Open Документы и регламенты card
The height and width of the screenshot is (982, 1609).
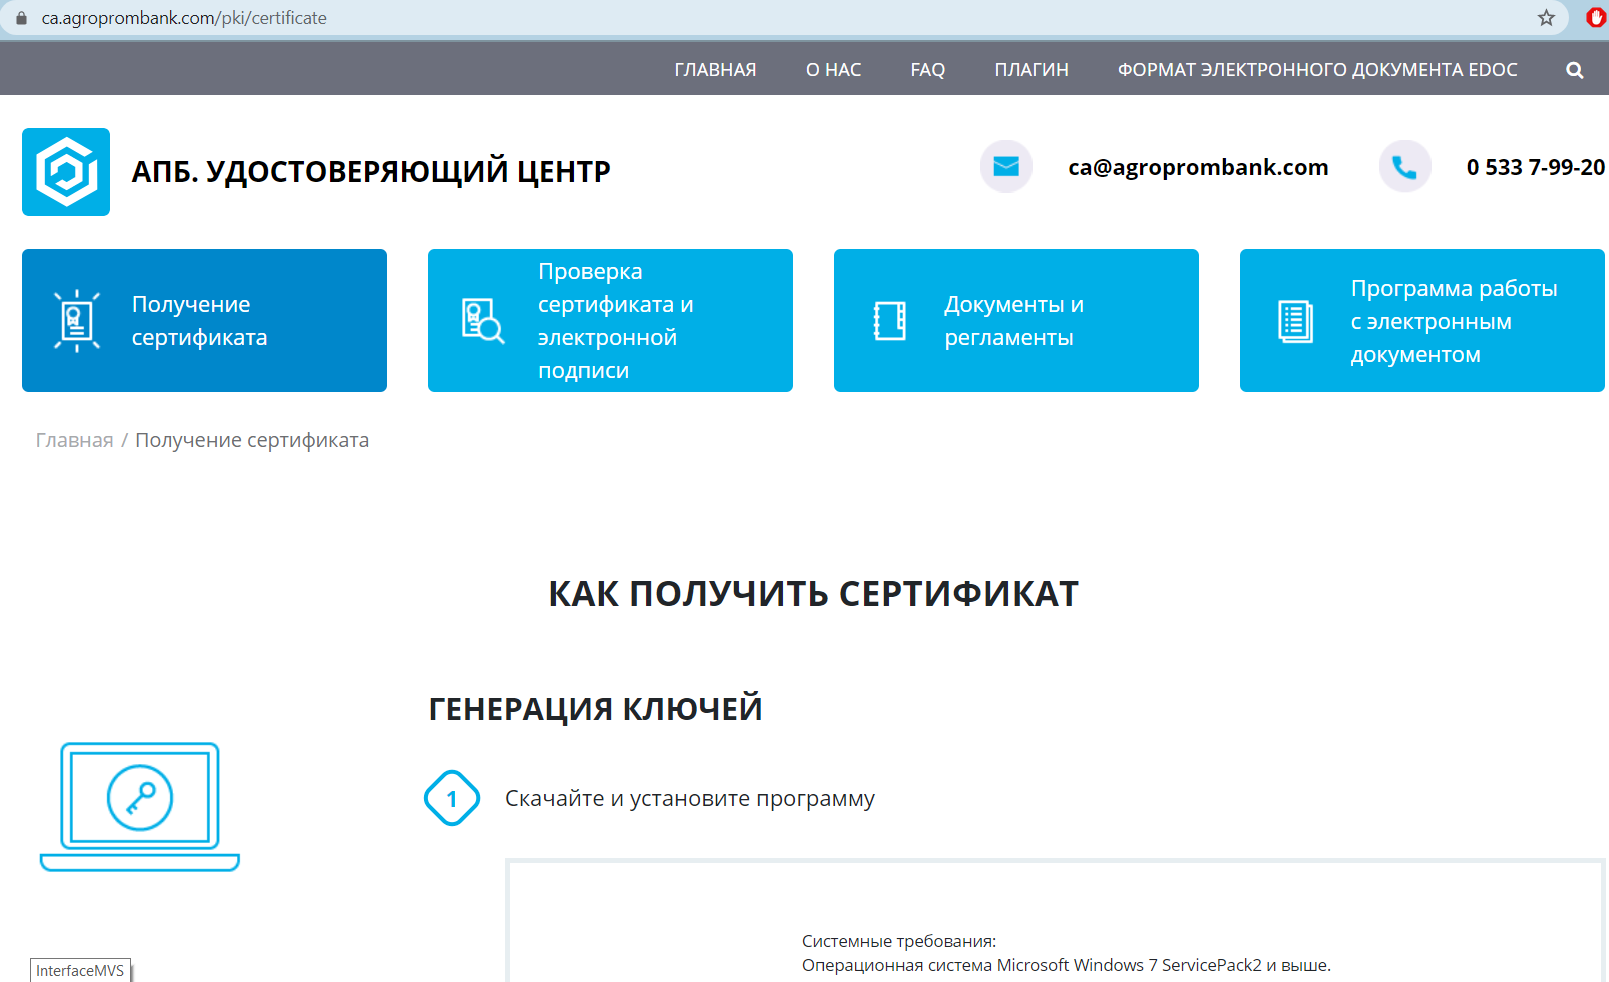pyautogui.click(x=1016, y=321)
